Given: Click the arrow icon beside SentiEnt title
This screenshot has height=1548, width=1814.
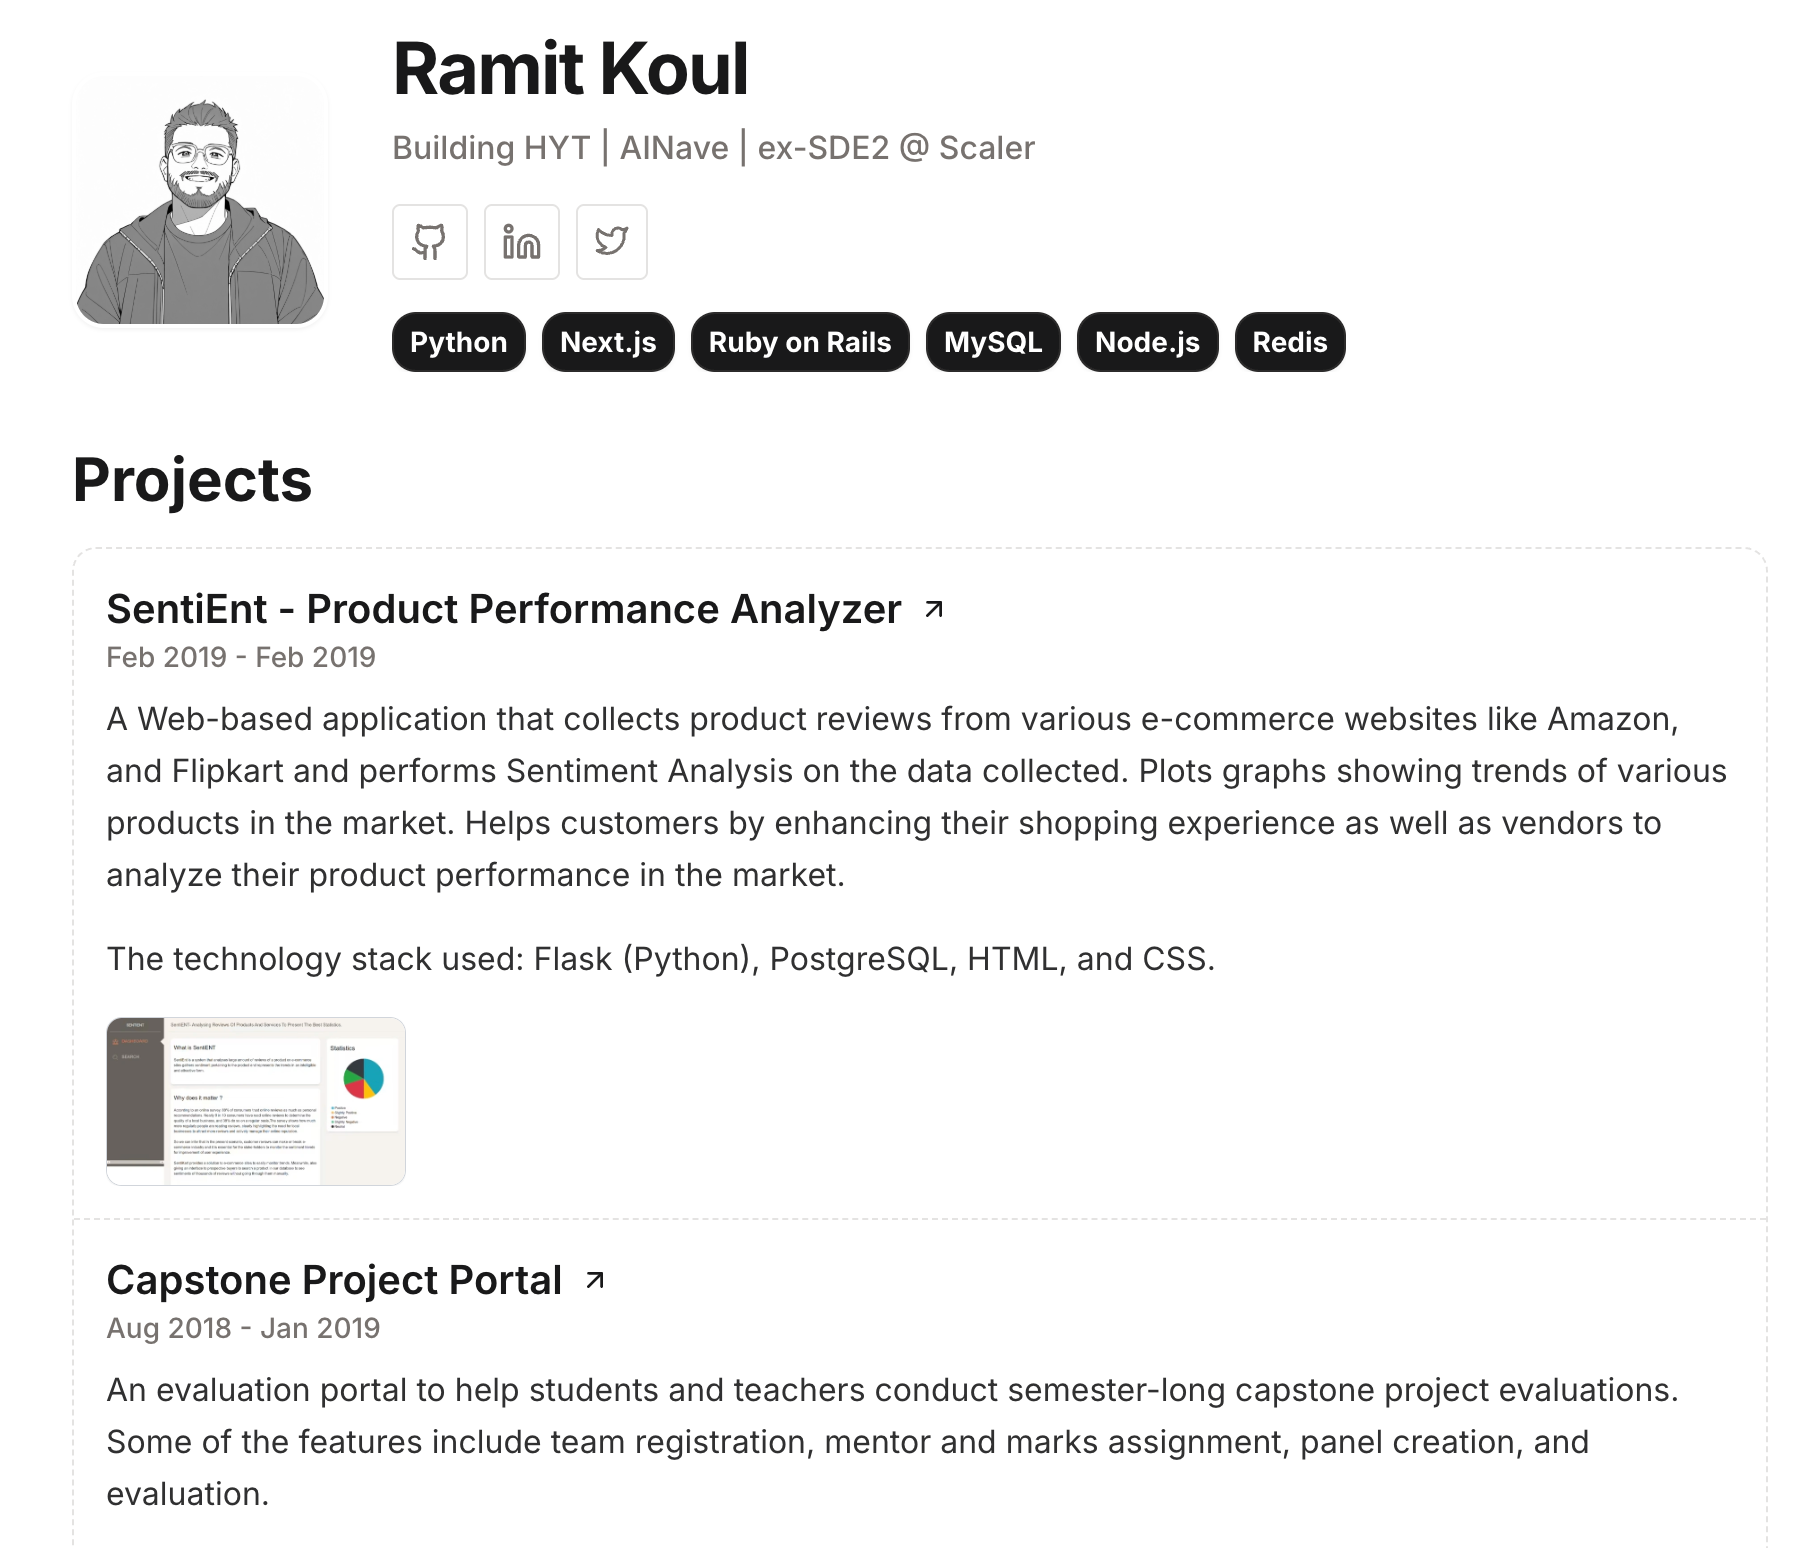Looking at the screenshot, I should [934, 609].
